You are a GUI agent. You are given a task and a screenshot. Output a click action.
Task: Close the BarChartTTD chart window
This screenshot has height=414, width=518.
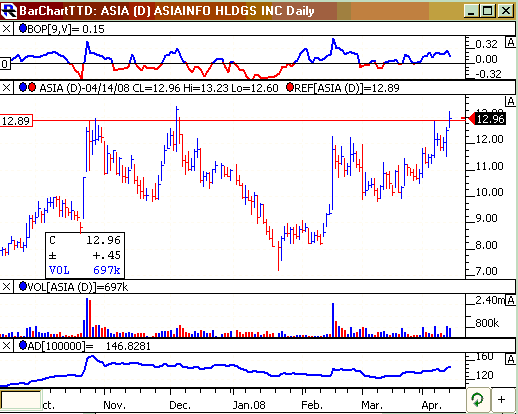[506, 11]
